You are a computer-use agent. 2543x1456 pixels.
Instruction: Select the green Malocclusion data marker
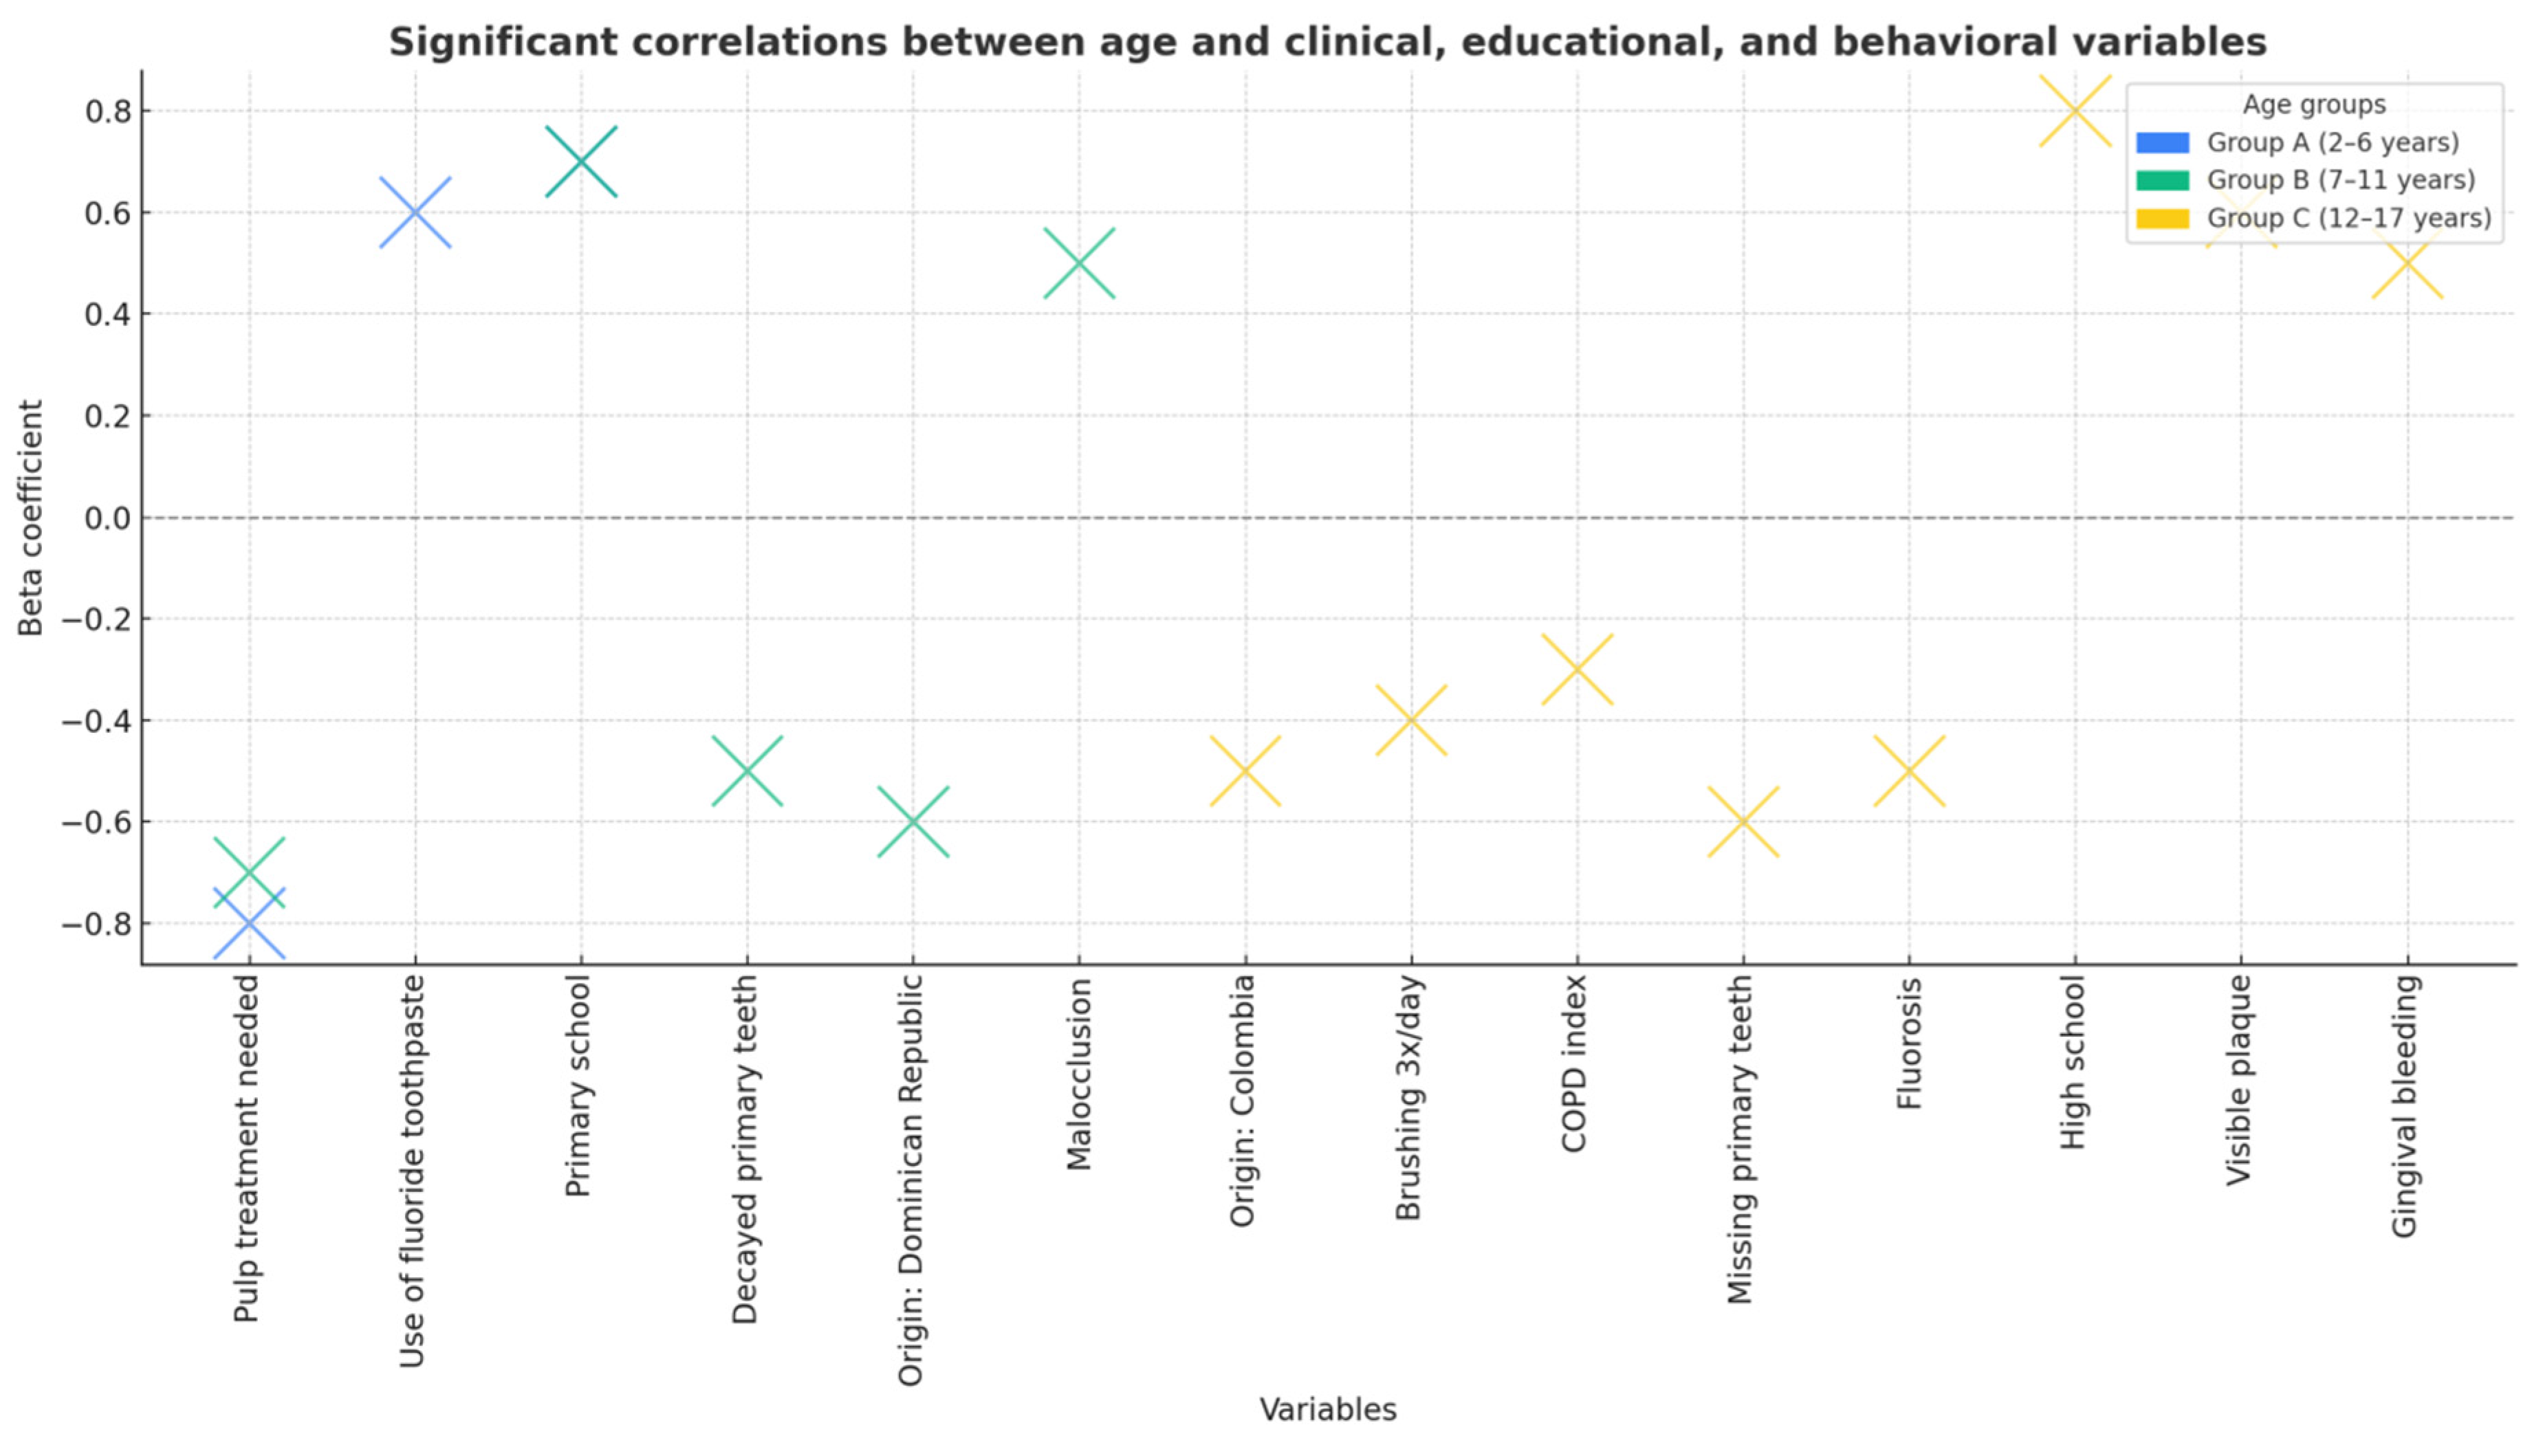[1079, 263]
